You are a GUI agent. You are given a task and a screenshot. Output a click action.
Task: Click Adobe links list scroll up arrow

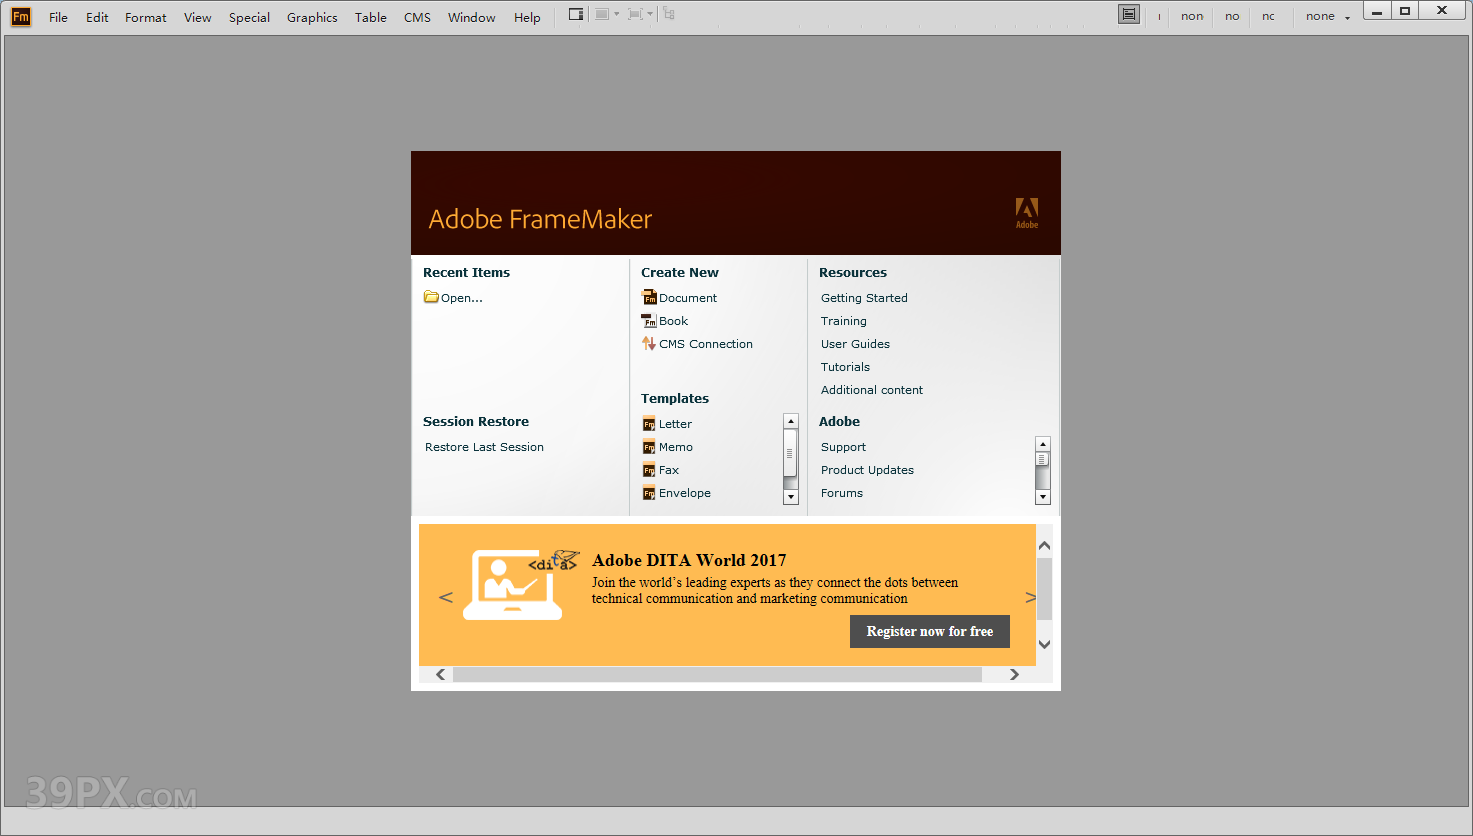coord(1043,444)
